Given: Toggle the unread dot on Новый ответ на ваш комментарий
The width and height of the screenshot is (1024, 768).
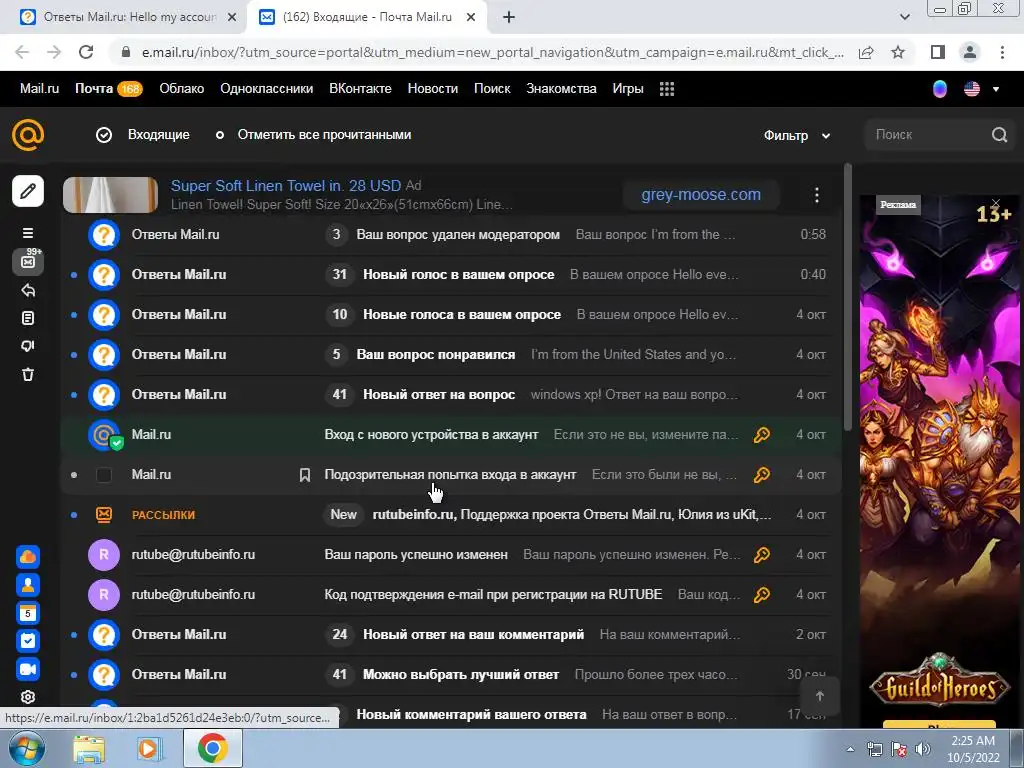Looking at the screenshot, I should pos(74,635).
